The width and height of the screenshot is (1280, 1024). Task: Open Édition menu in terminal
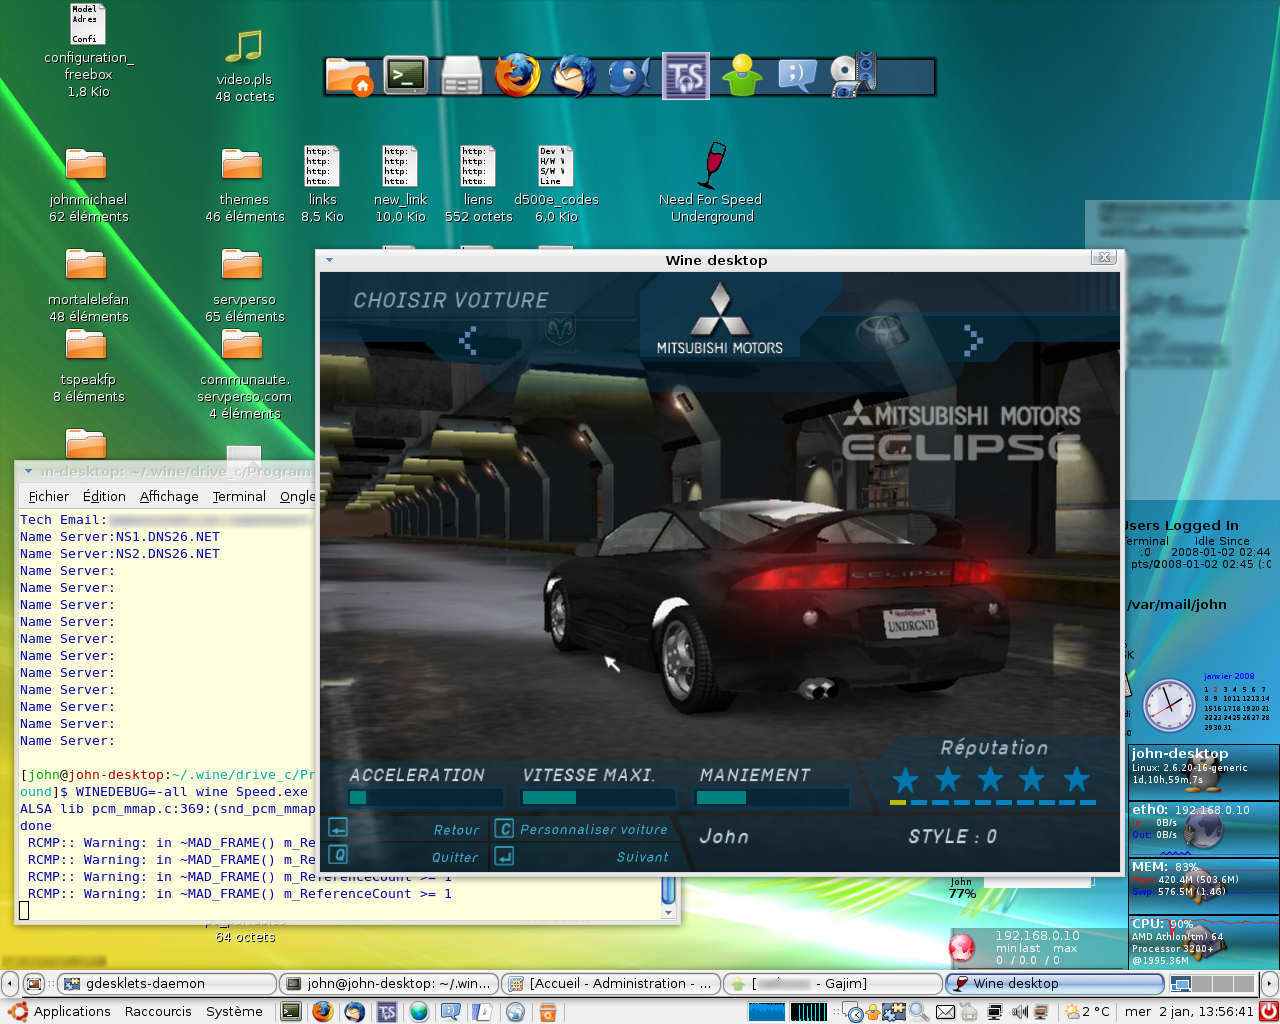coord(104,496)
